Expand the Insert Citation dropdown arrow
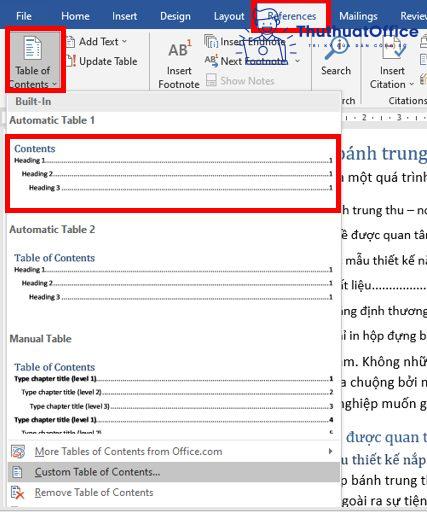Image resolution: width=427 pixels, height=512 pixels. [x=411, y=84]
